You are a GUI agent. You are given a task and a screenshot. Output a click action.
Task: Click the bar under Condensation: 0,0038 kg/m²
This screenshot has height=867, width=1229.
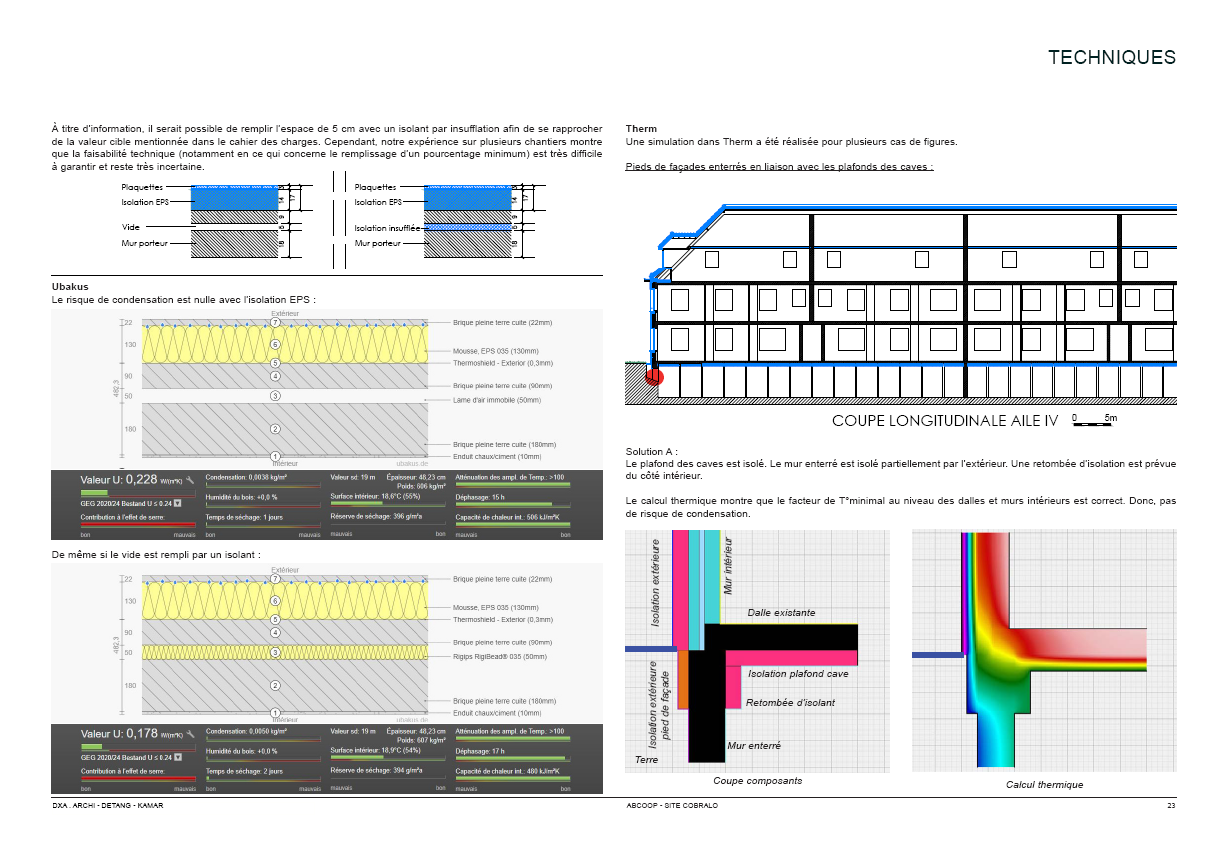[263, 487]
